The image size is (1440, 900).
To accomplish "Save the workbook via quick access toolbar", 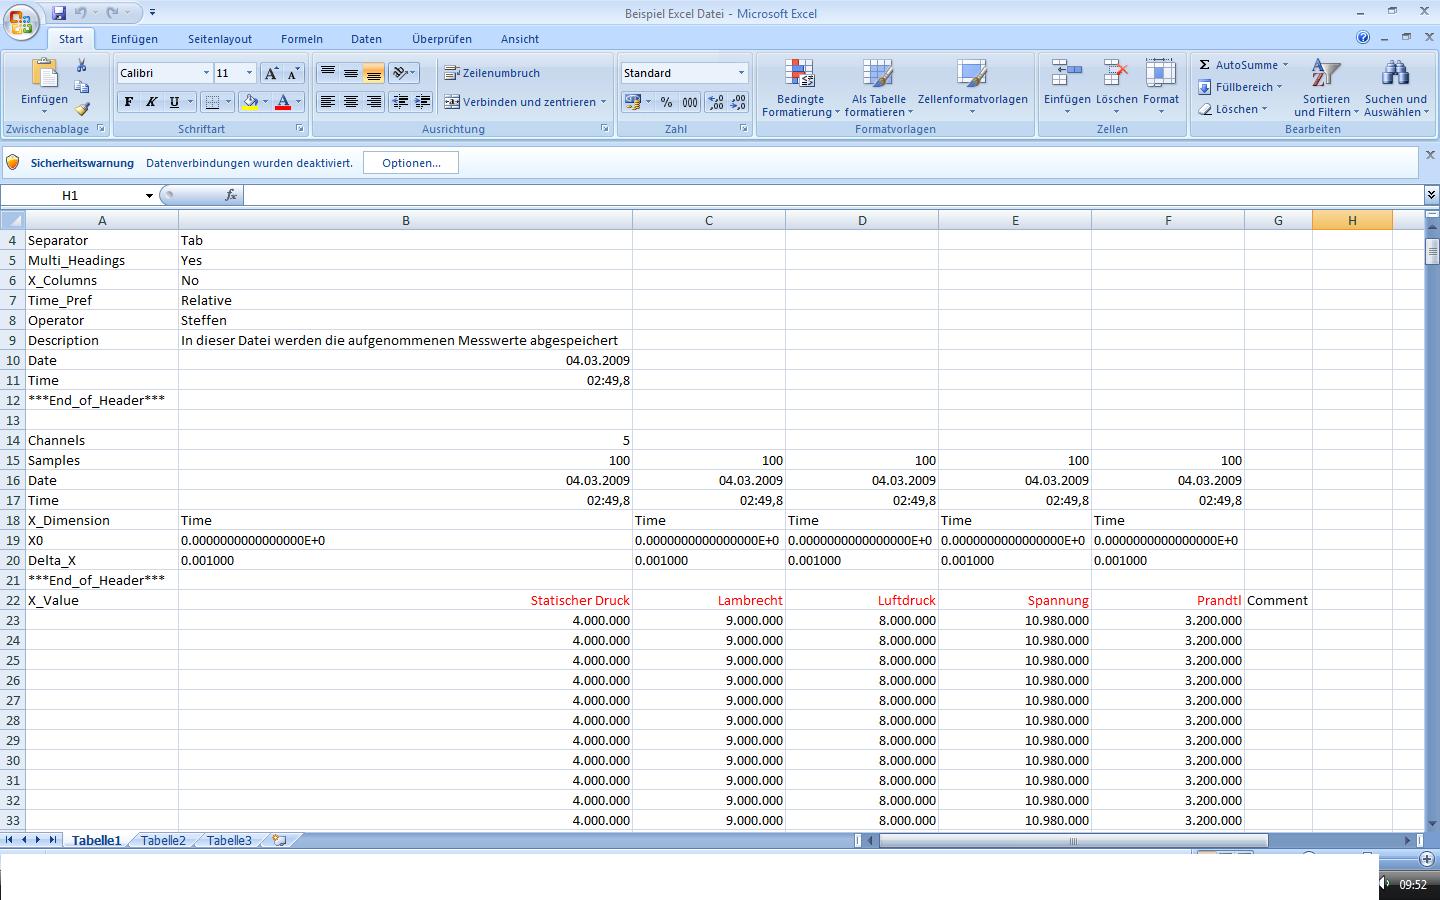I will (59, 13).
